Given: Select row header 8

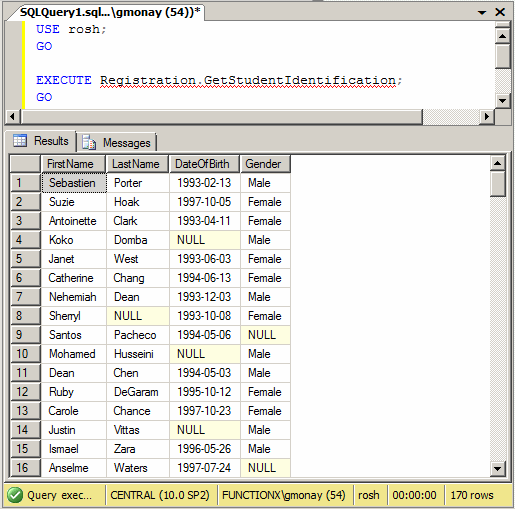Looking at the screenshot, I should (x=25, y=316).
